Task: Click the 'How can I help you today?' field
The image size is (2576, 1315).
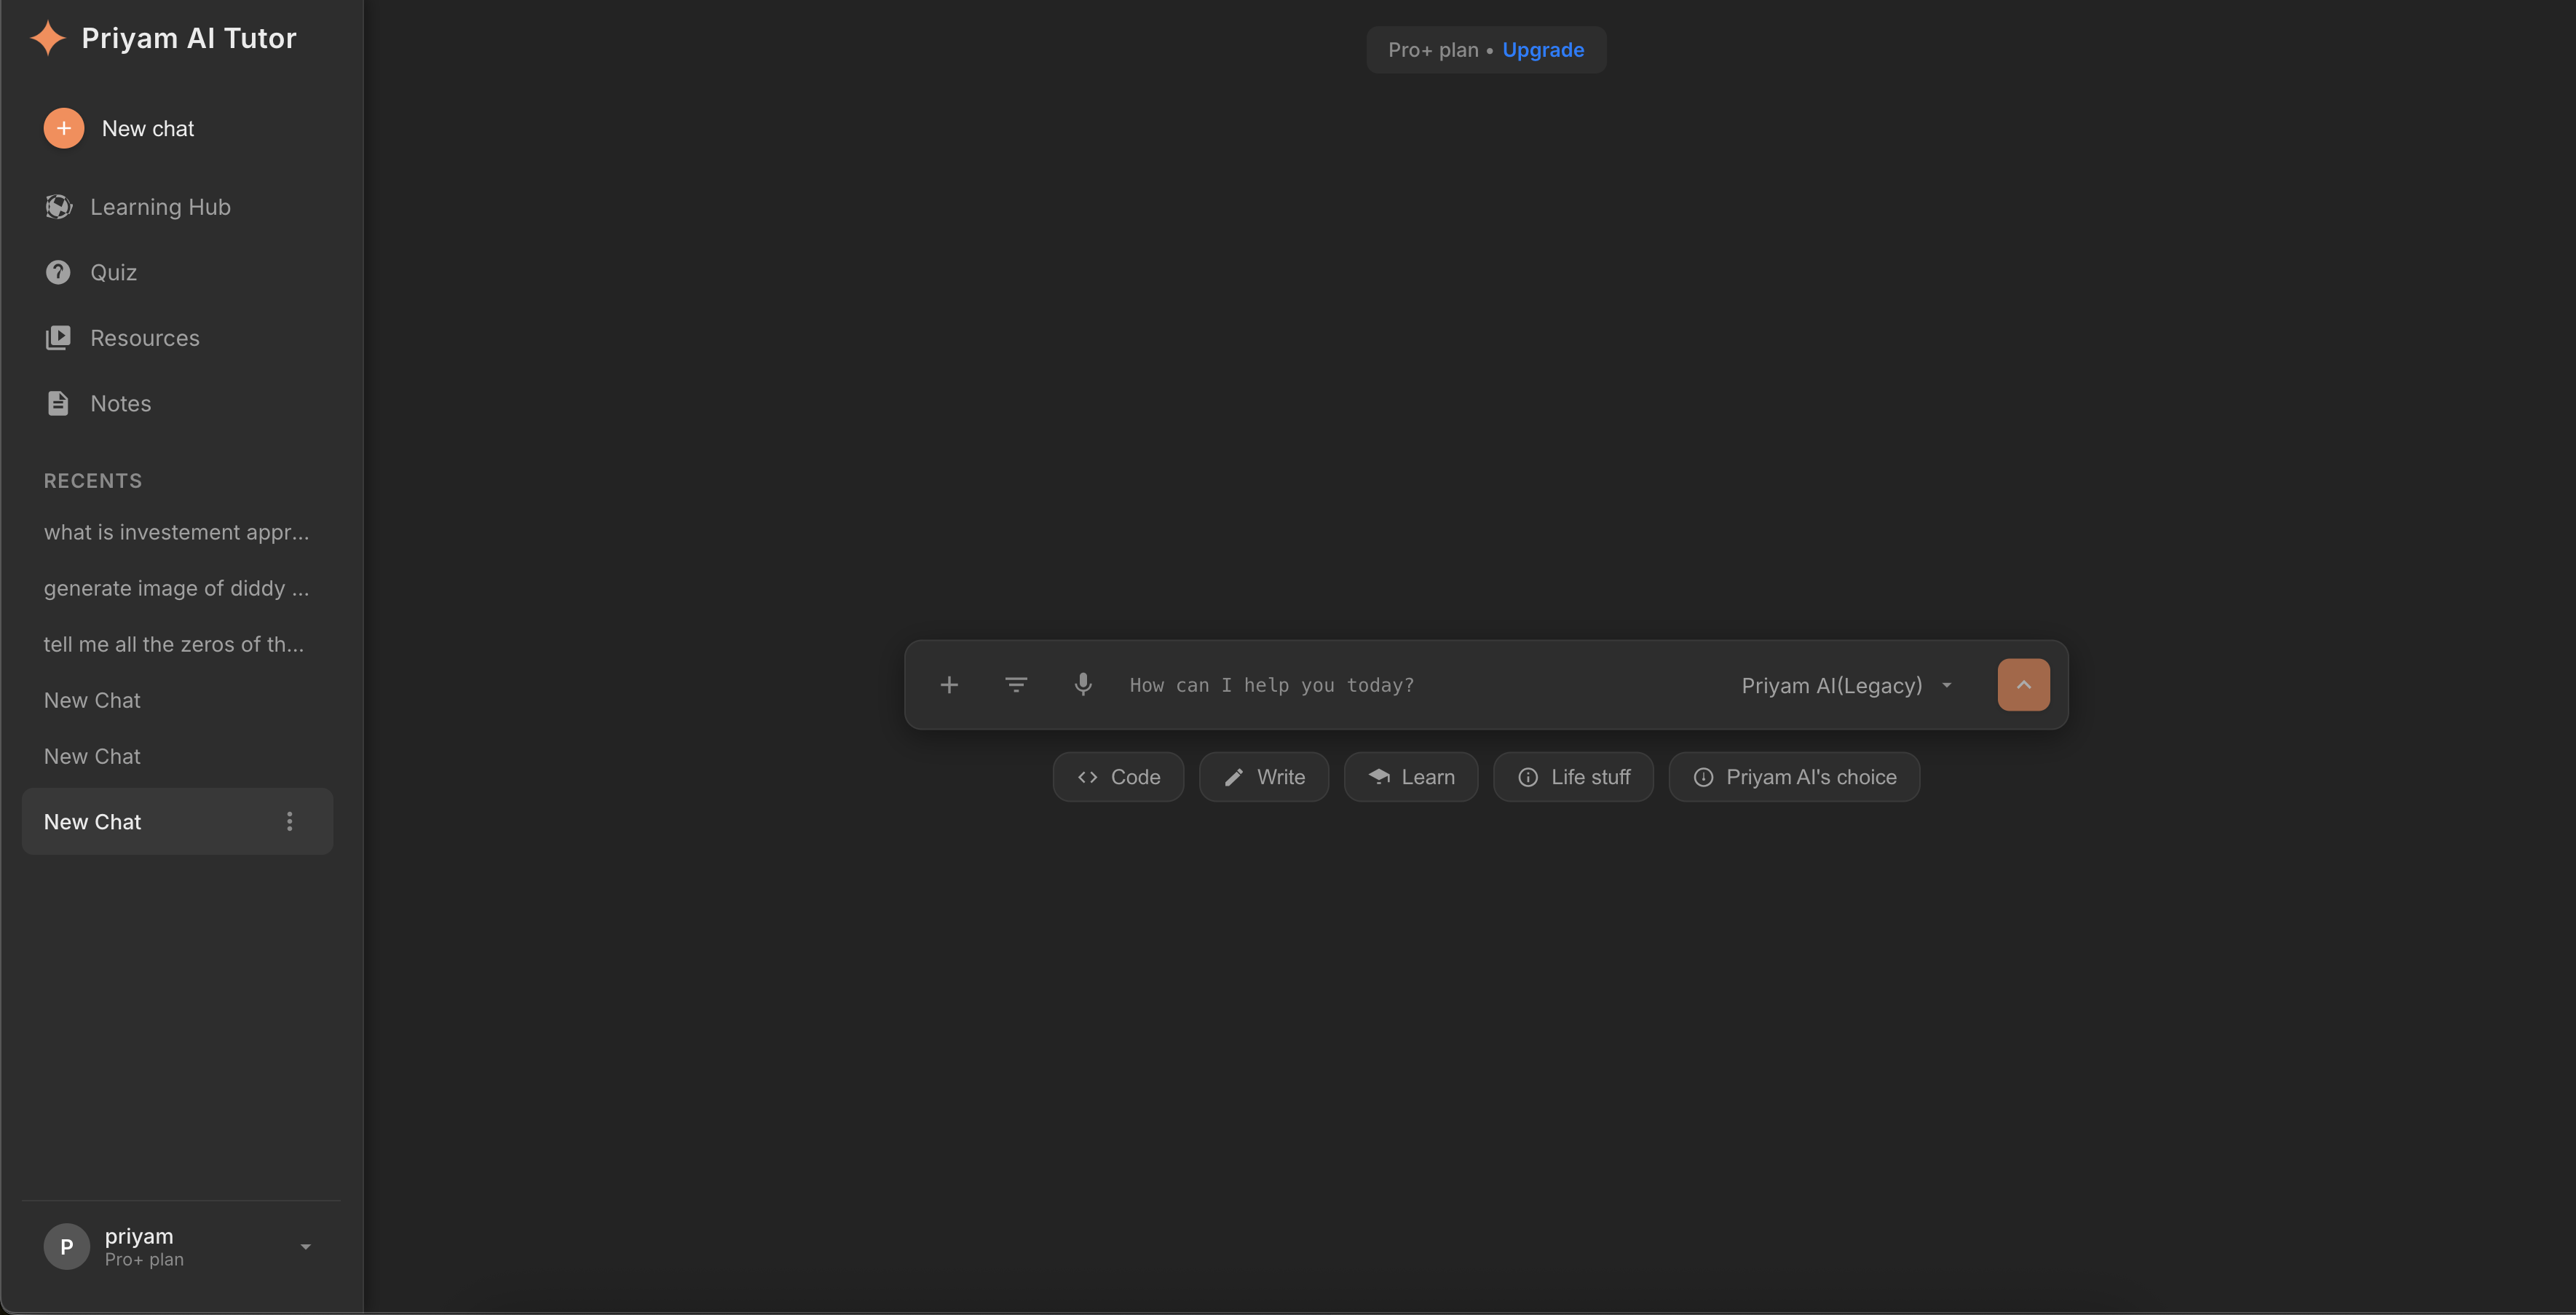Action: (1400, 685)
